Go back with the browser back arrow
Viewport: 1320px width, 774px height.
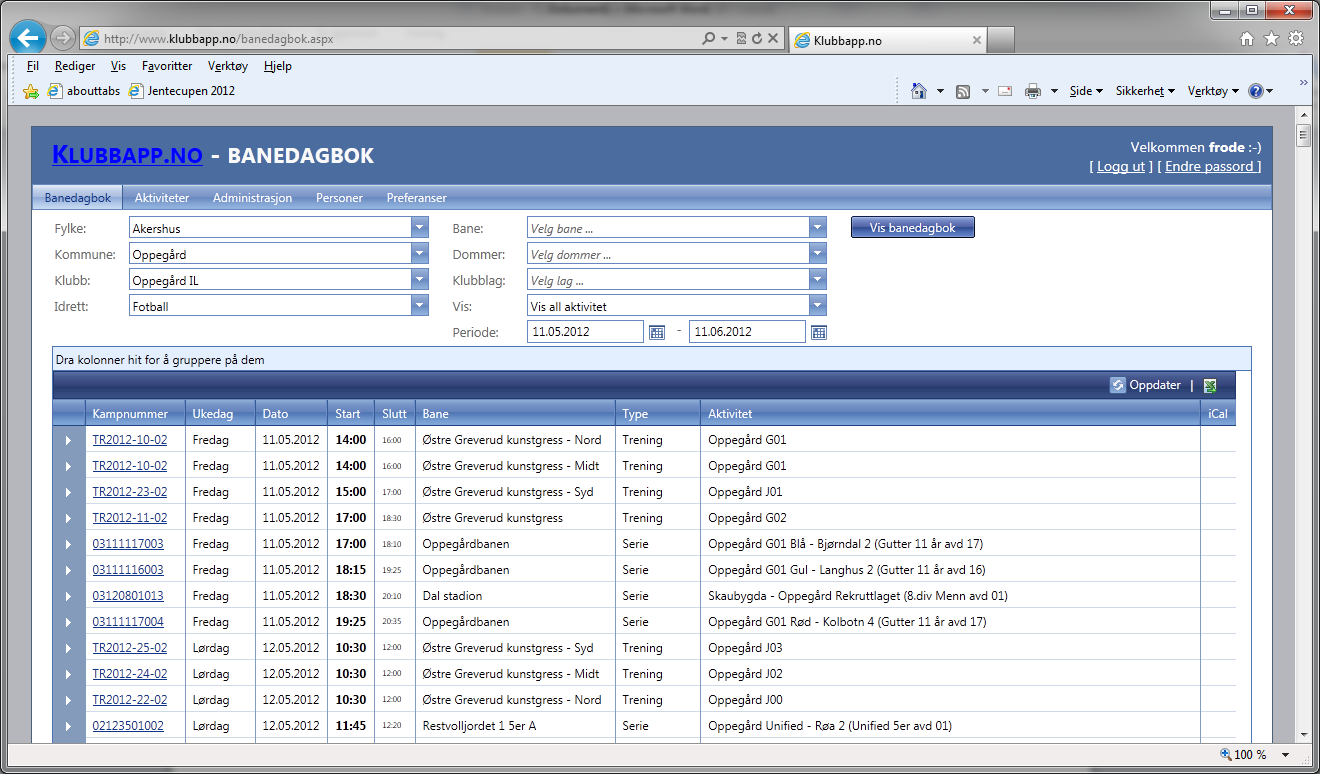point(28,38)
